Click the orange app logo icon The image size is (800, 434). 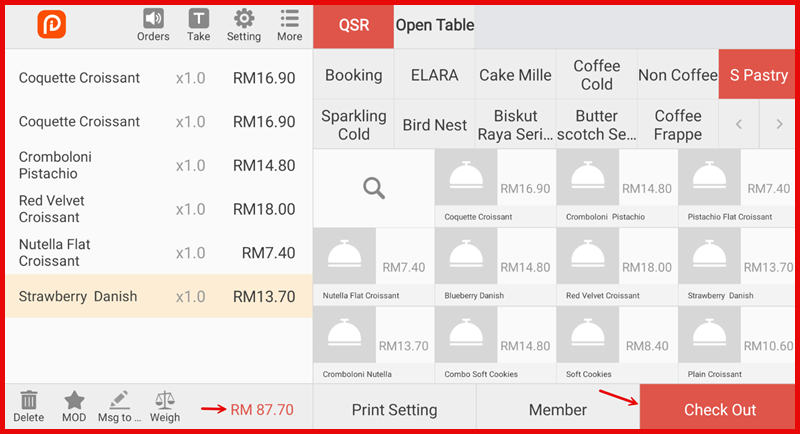[51, 25]
